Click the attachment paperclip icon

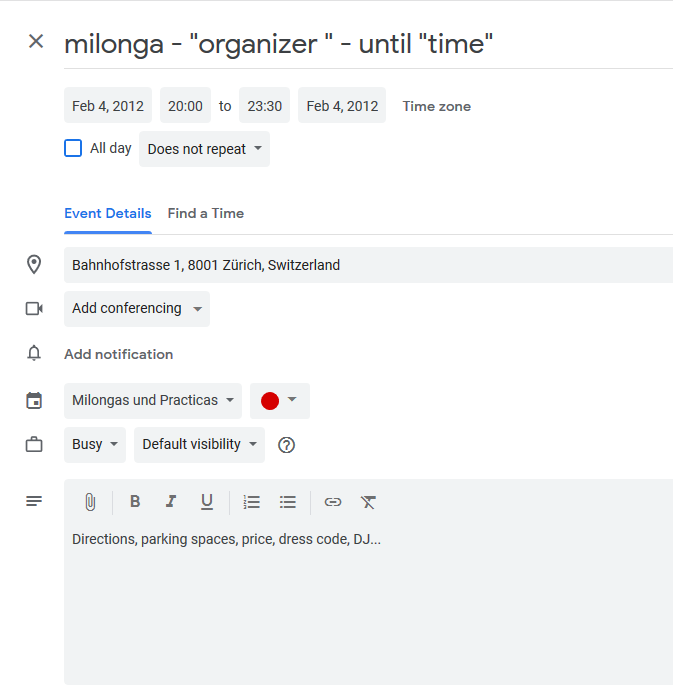click(x=90, y=502)
